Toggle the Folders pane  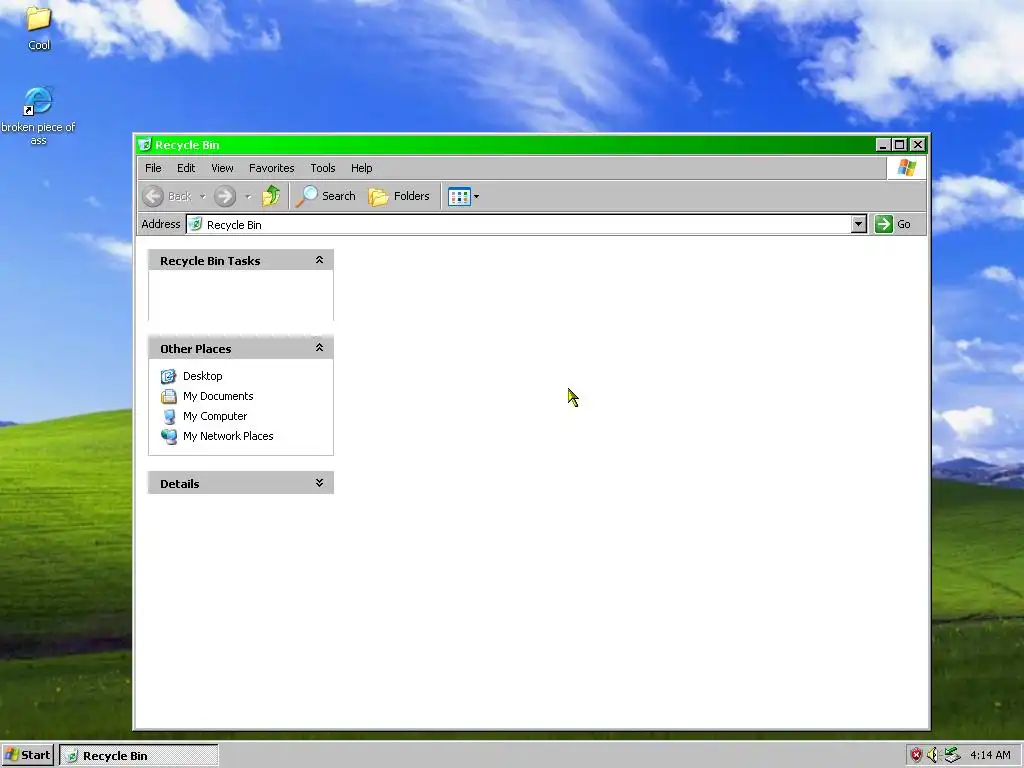[398, 196]
